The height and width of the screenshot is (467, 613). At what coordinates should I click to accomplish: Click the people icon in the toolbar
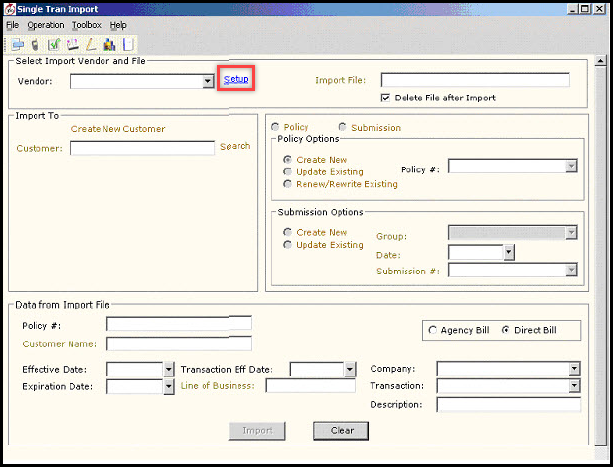pyautogui.click(x=109, y=44)
